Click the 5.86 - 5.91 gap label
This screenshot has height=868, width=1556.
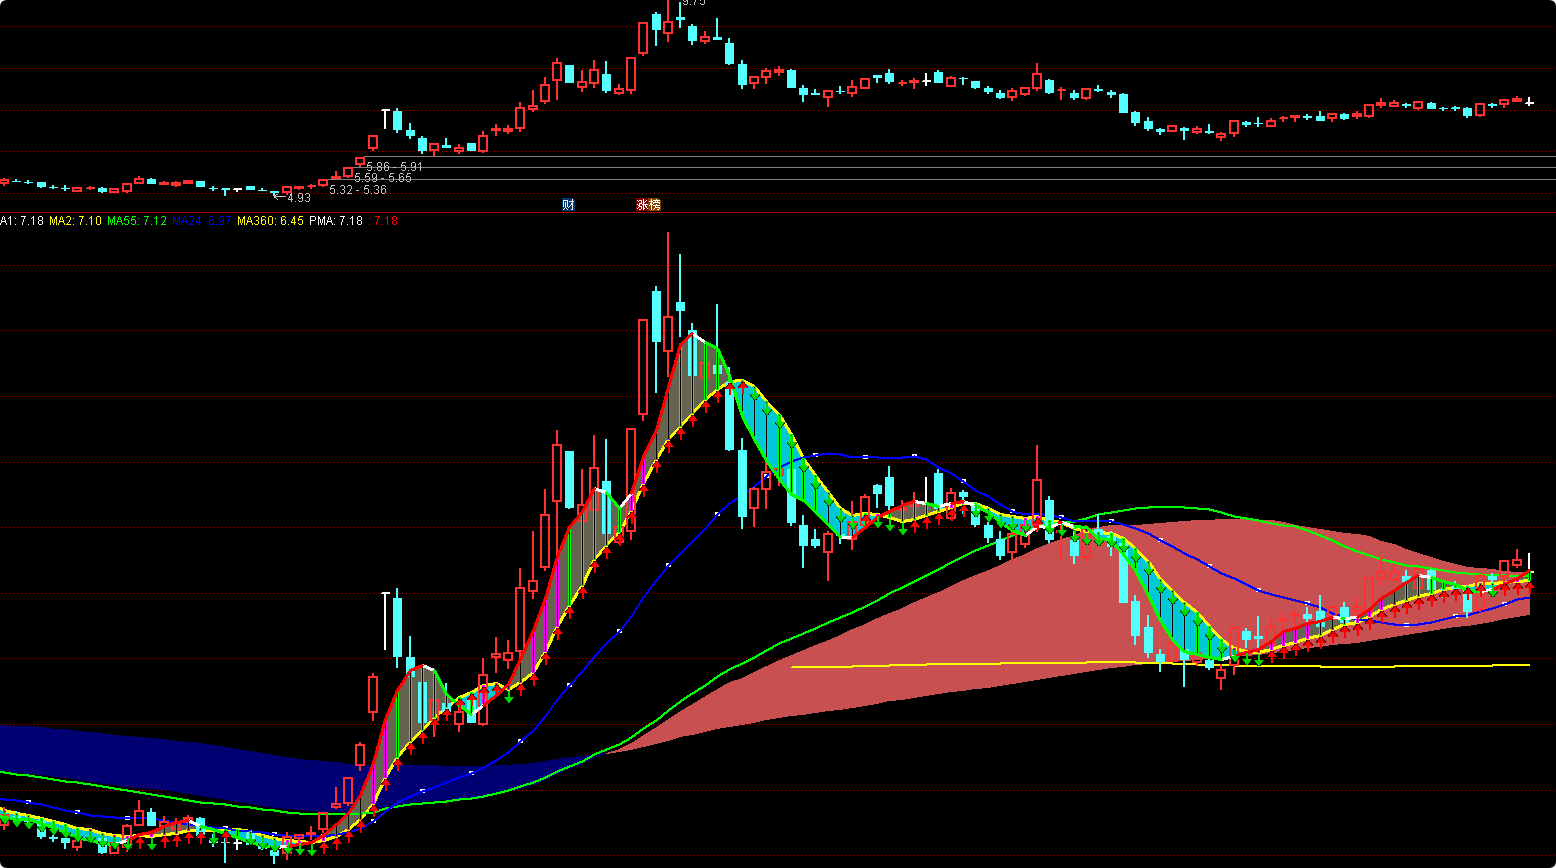394,167
